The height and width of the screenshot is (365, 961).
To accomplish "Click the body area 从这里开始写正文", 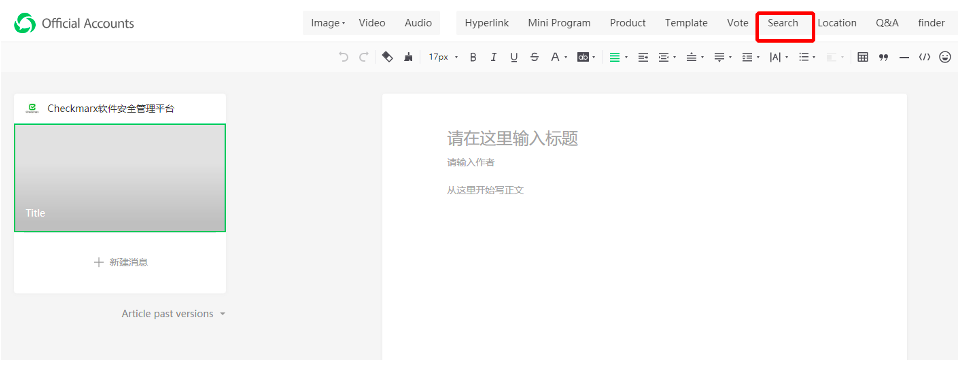I will (x=485, y=190).
